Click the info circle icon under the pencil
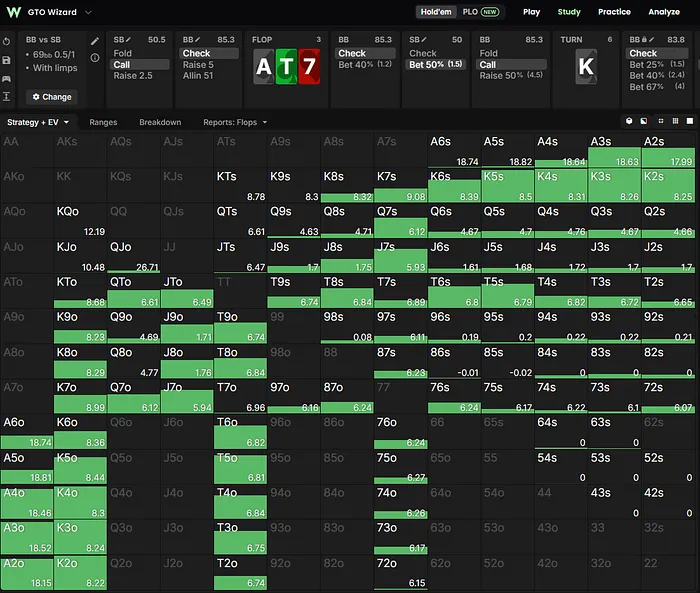This screenshot has height=593, width=700. click(95, 58)
